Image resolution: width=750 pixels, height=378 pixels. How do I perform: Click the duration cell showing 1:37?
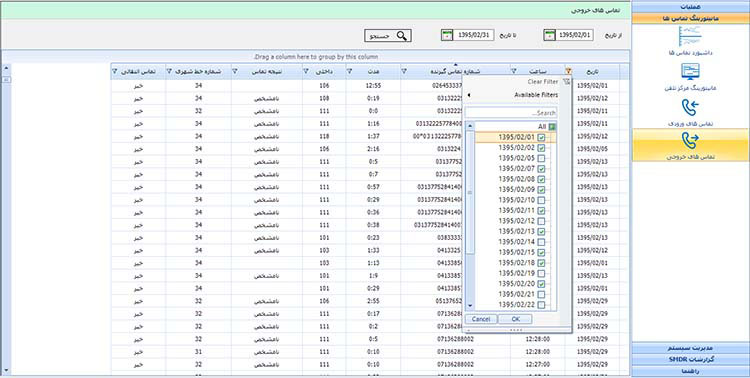pyautogui.click(x=373, y=136)
